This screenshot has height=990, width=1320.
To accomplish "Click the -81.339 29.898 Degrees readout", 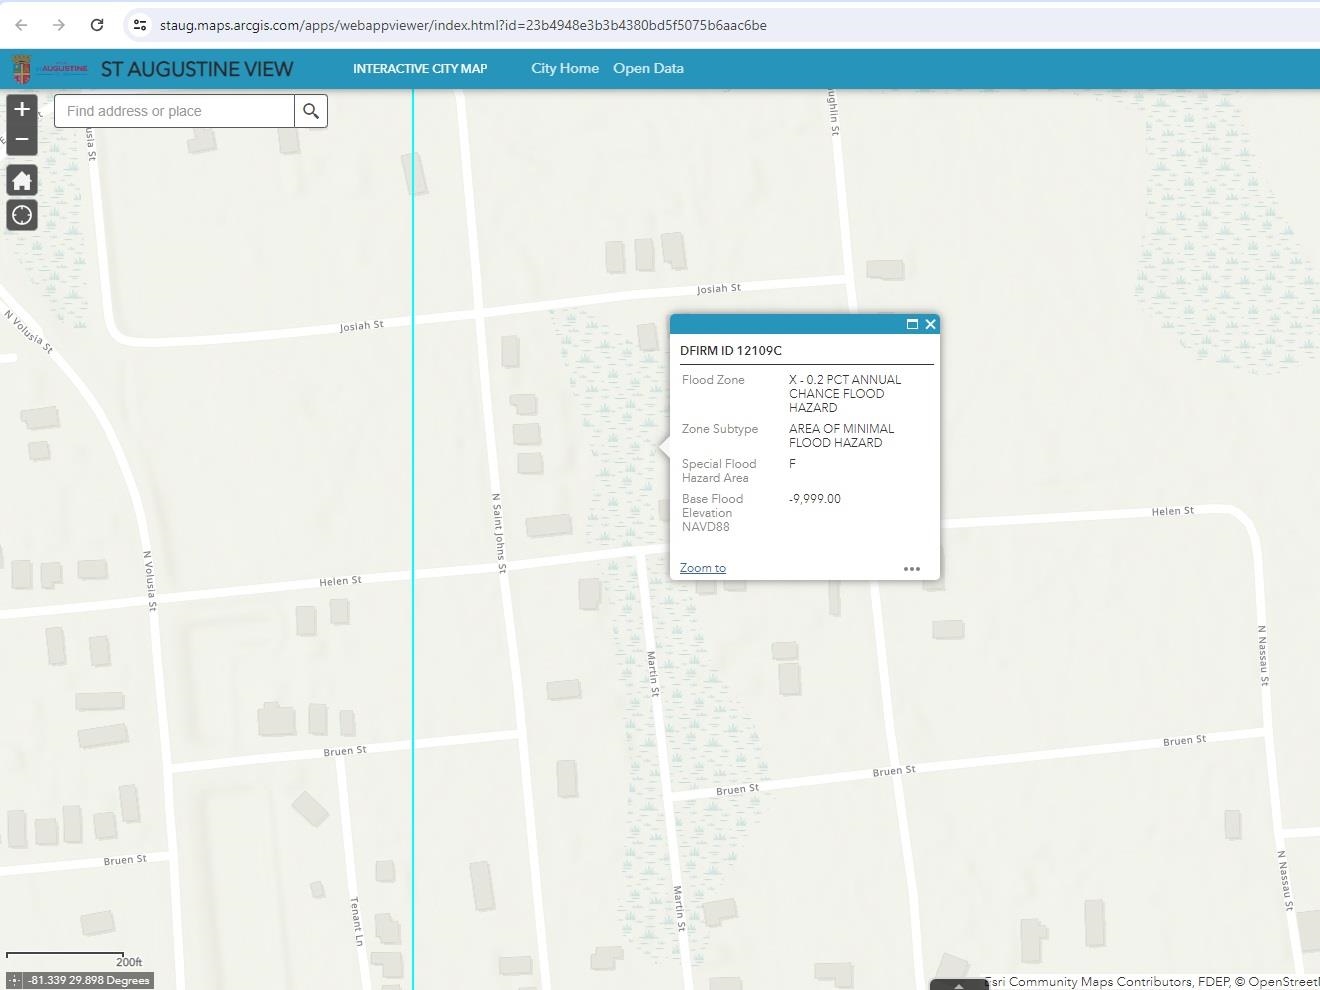I will tap(89, 981).
